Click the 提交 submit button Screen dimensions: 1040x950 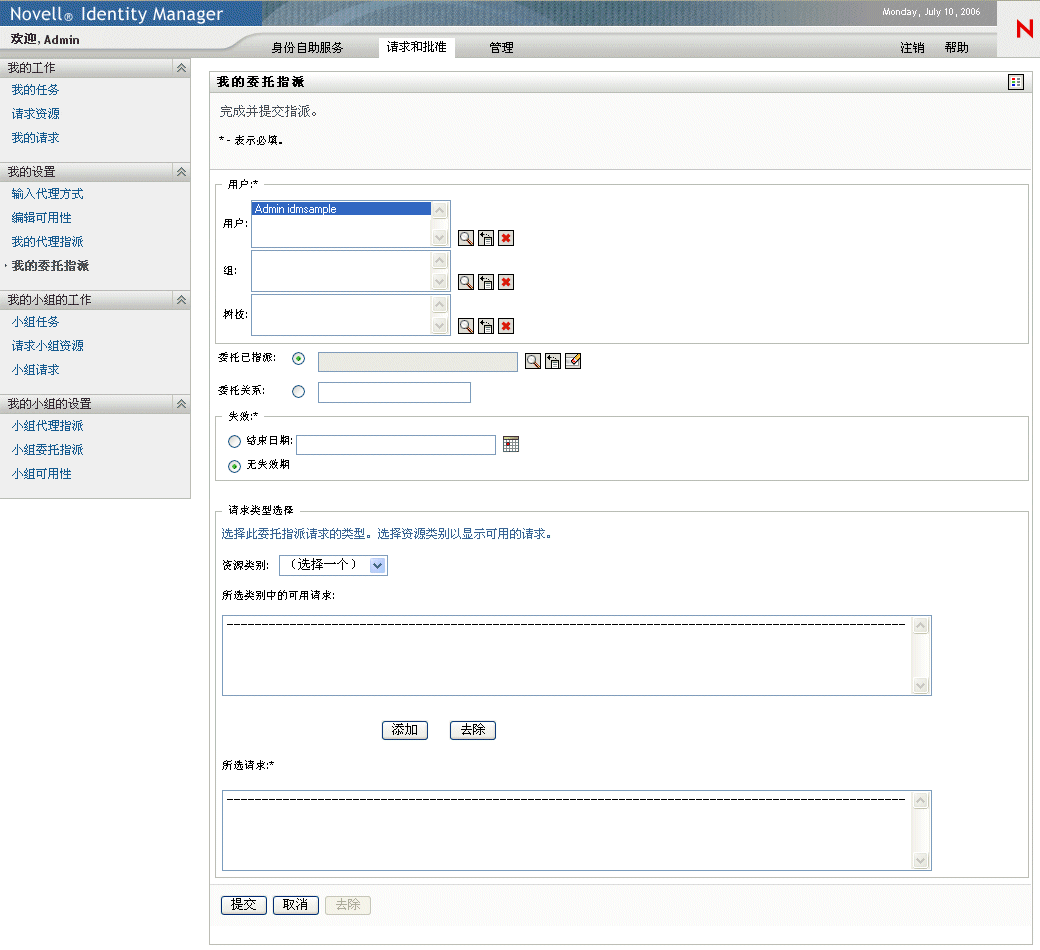tap(243, 905)
